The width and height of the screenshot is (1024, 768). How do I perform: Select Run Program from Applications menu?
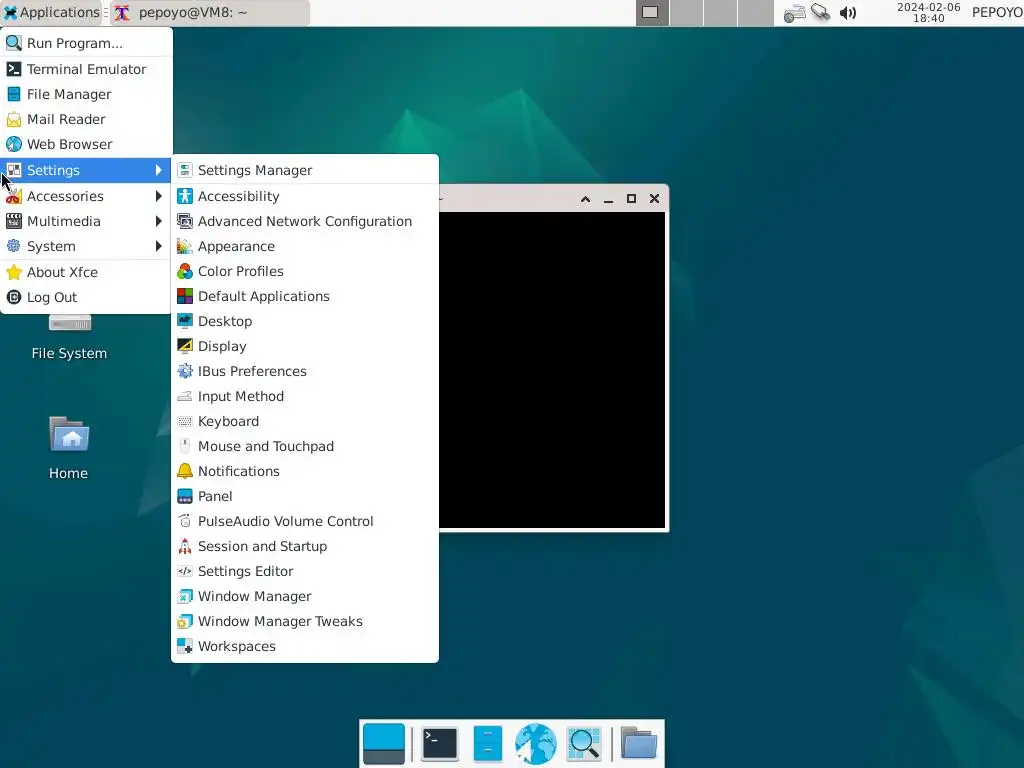click(x=86, y=43)
